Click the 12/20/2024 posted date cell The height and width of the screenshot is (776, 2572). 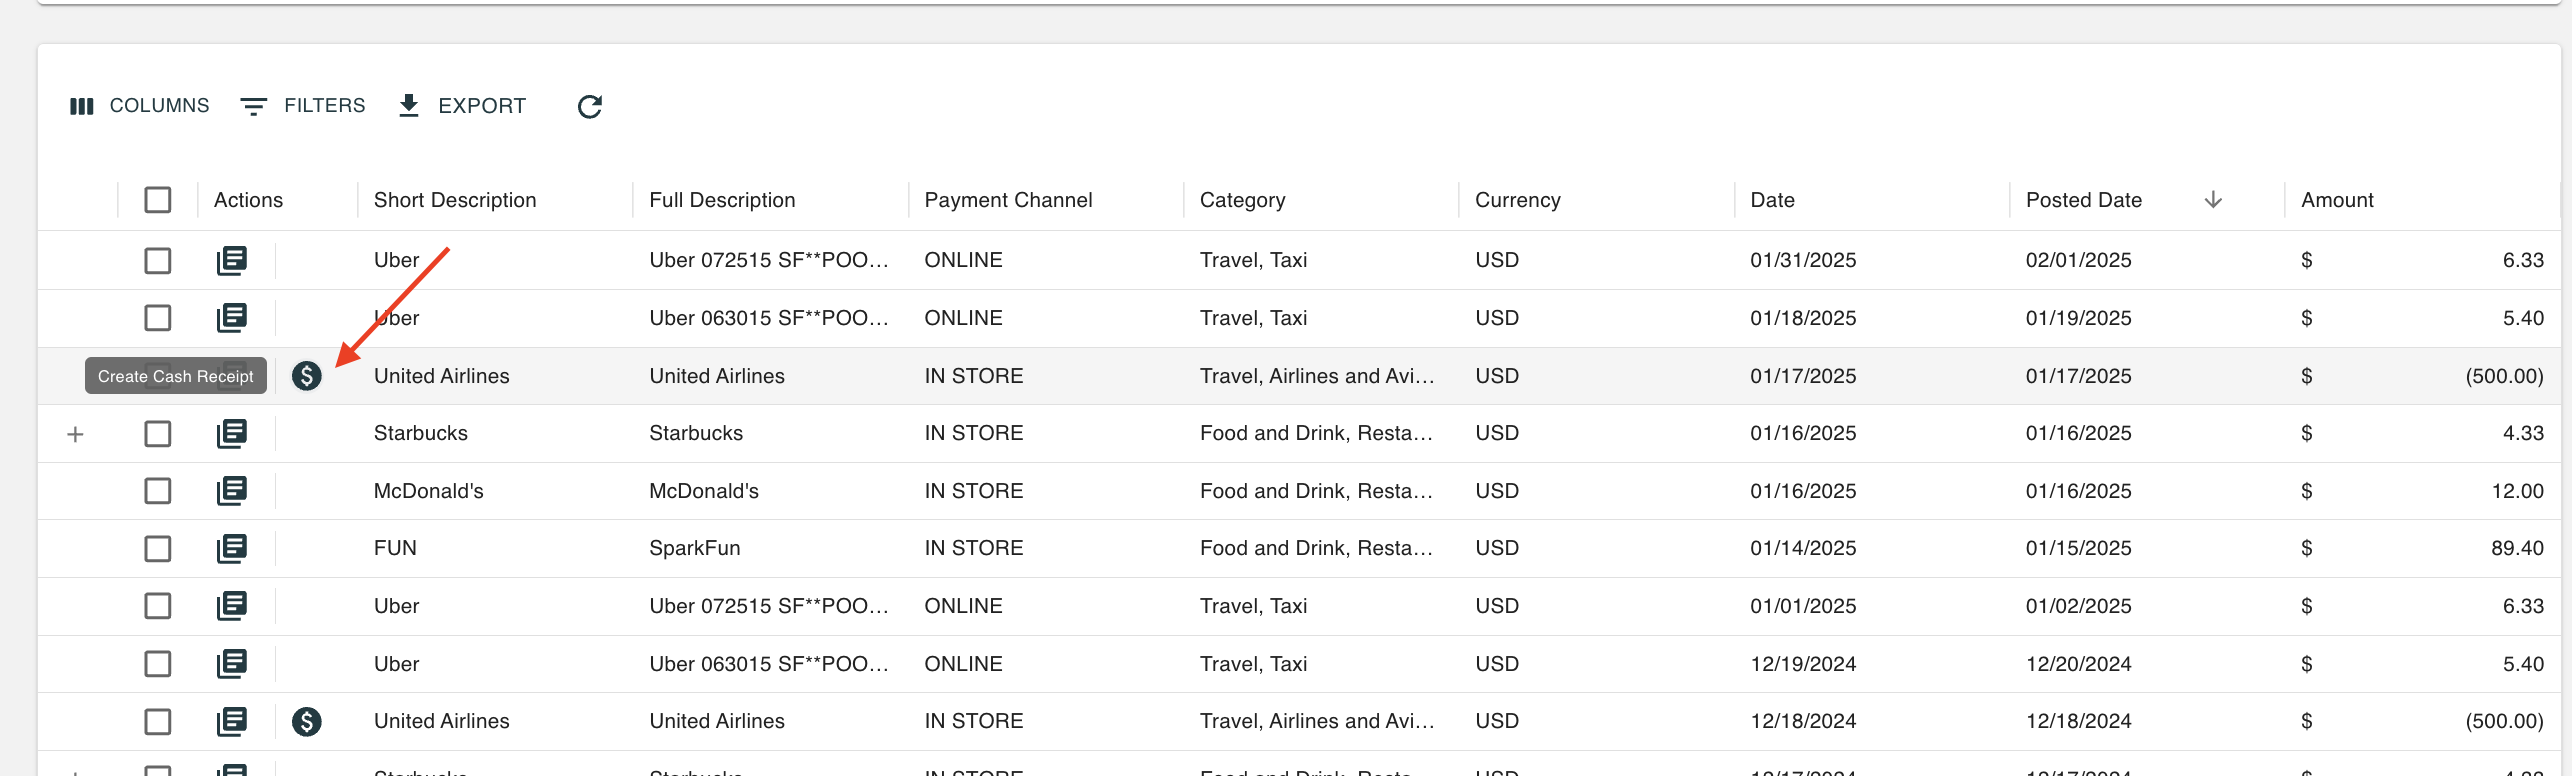pyautogui.click(x=2078, y=664)
